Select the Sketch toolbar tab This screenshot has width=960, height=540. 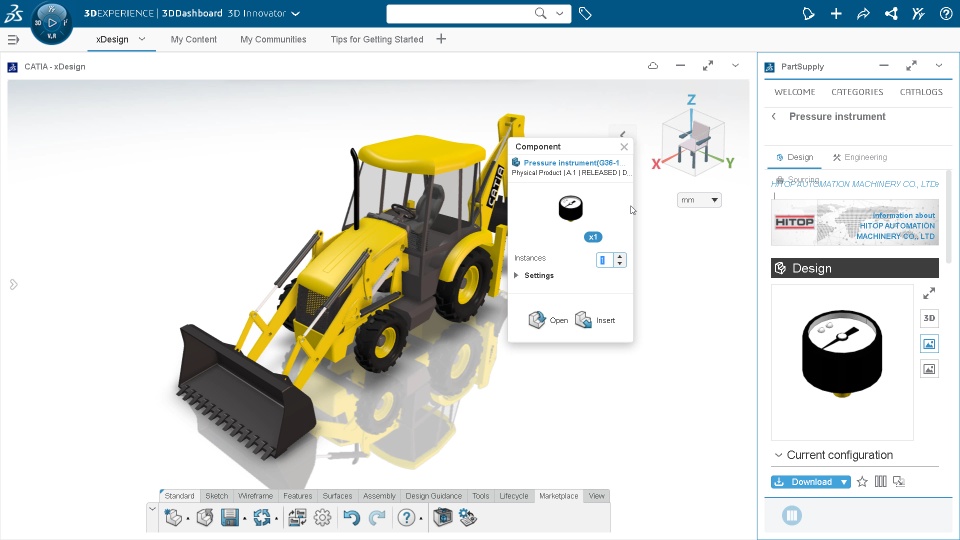tap(217, 496)
